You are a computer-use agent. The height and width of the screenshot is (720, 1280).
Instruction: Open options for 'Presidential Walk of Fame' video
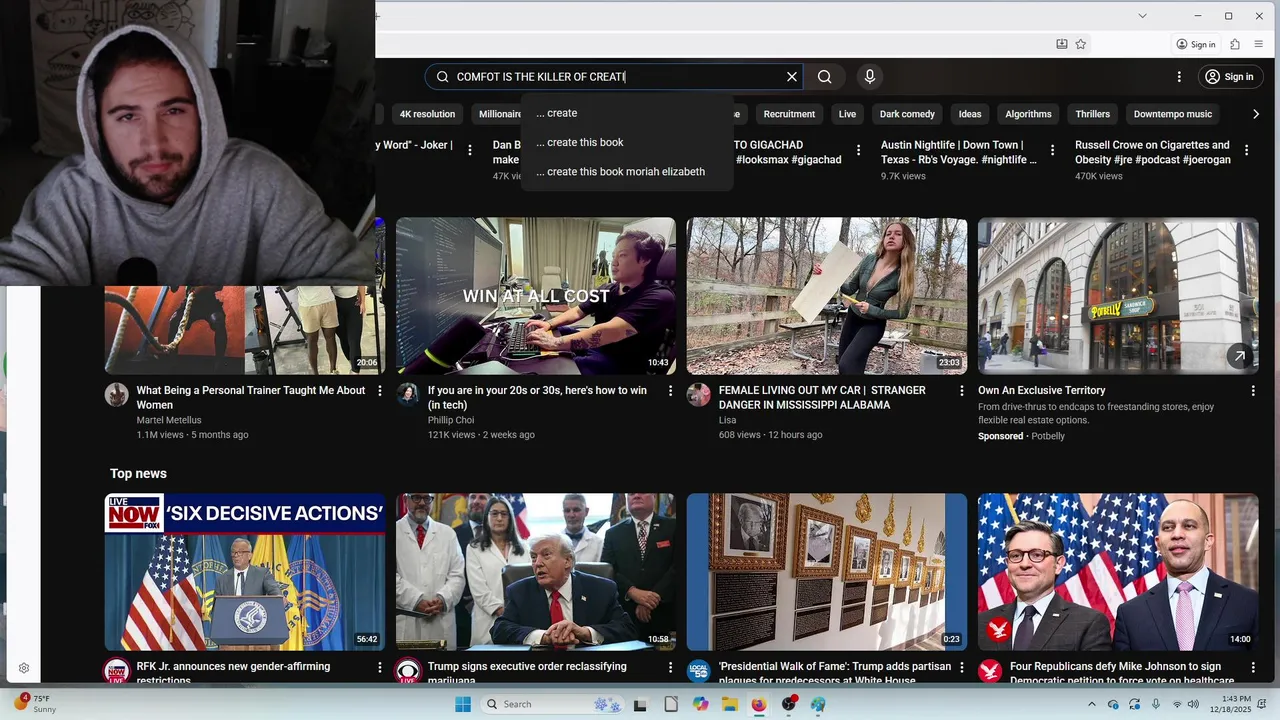tap(962, 667)
